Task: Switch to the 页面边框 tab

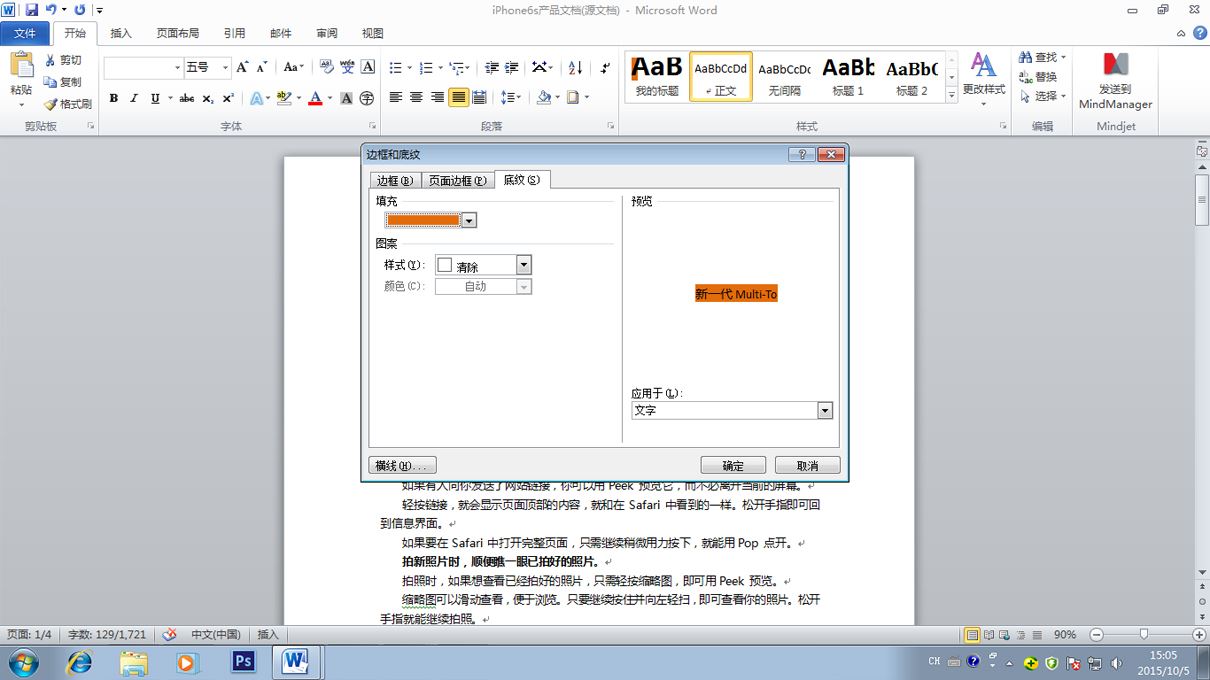Action: (x=457, y=180)
